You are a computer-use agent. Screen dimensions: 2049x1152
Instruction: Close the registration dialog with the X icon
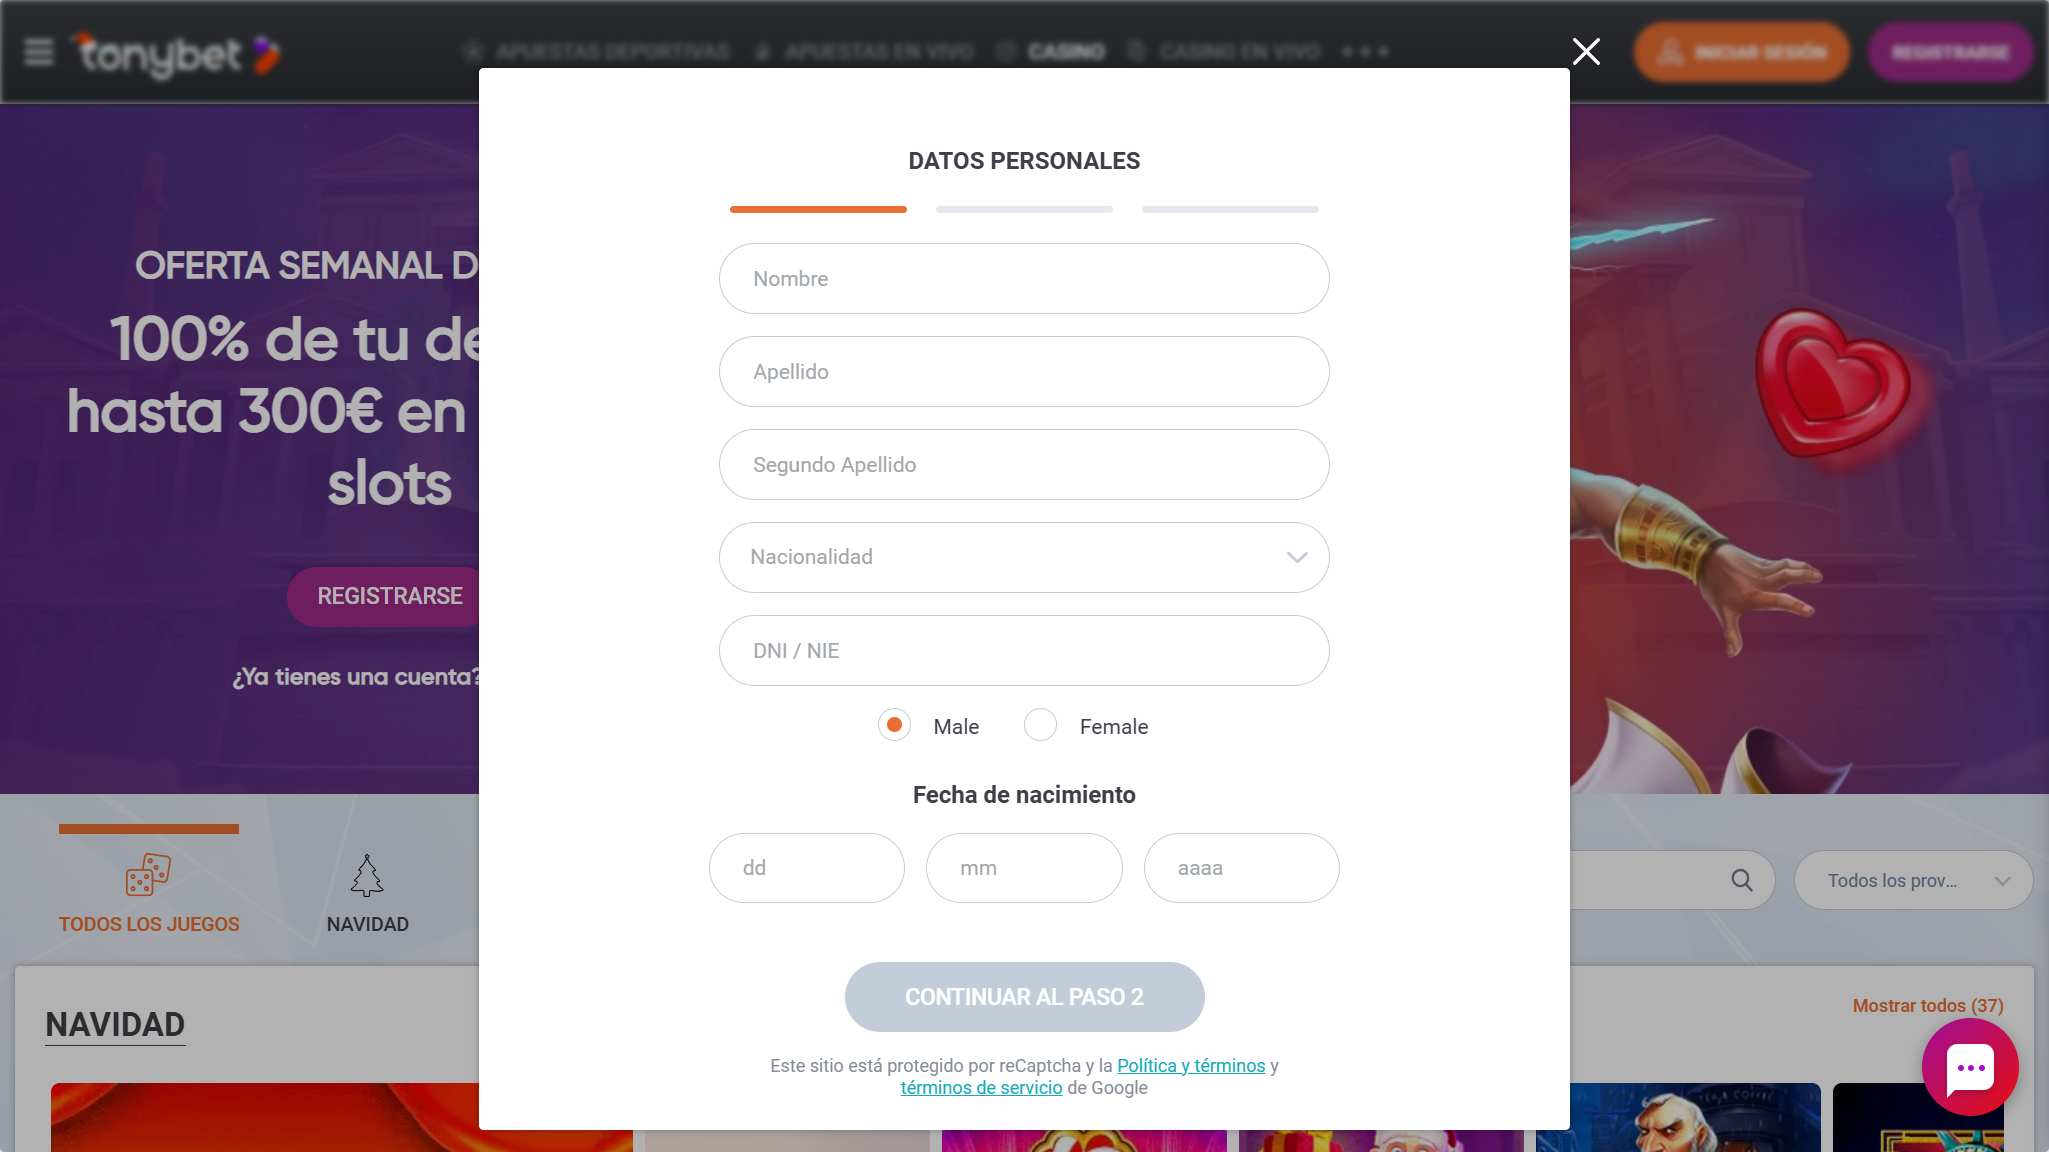click(x=1586, y=51)
